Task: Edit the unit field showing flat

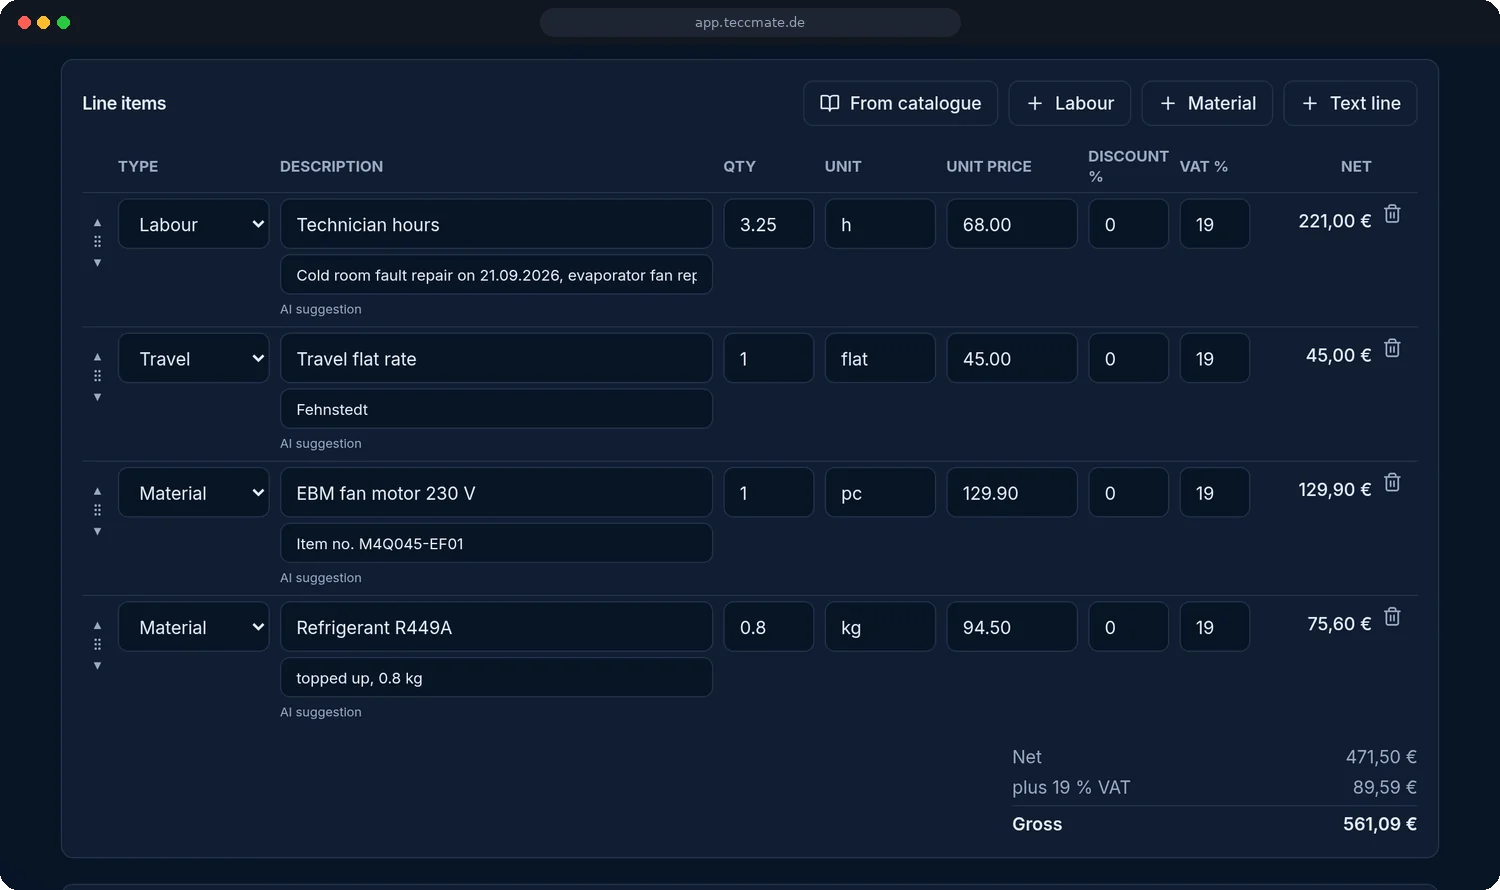Action: 880,358
